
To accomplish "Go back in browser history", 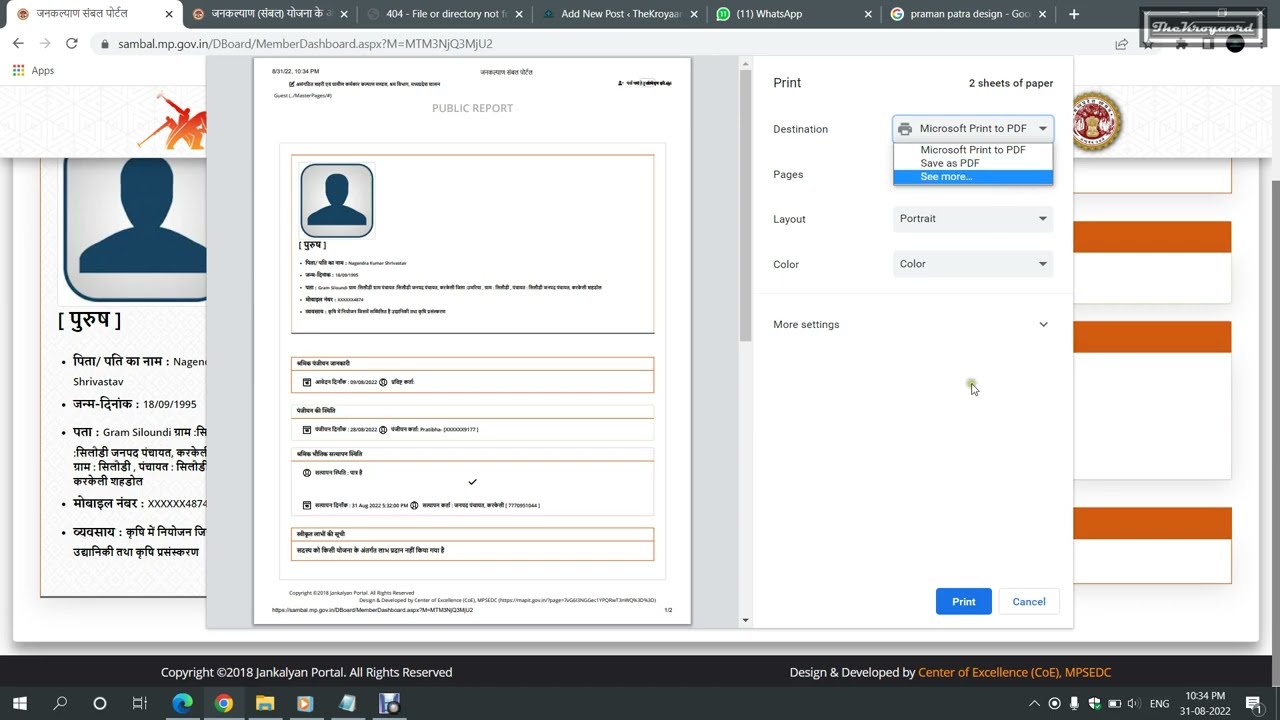I will coord(18,44).
